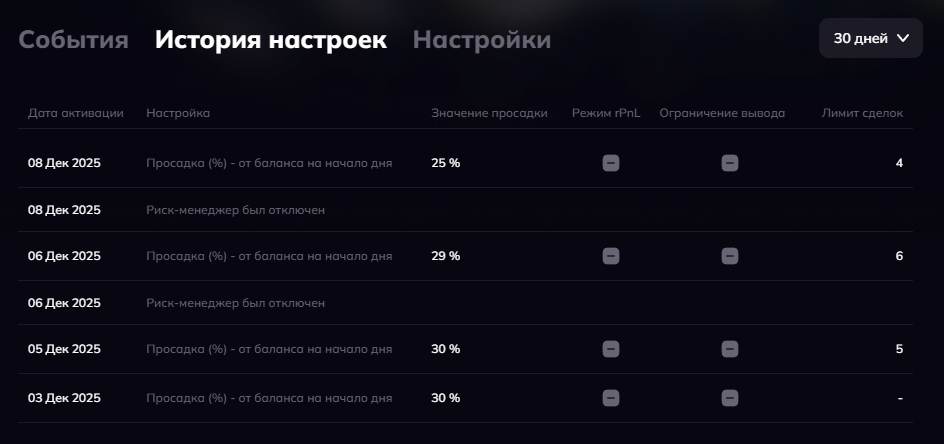Select the История настроек tab
Viewport: 944px width, 444px height.
point(270,40)
